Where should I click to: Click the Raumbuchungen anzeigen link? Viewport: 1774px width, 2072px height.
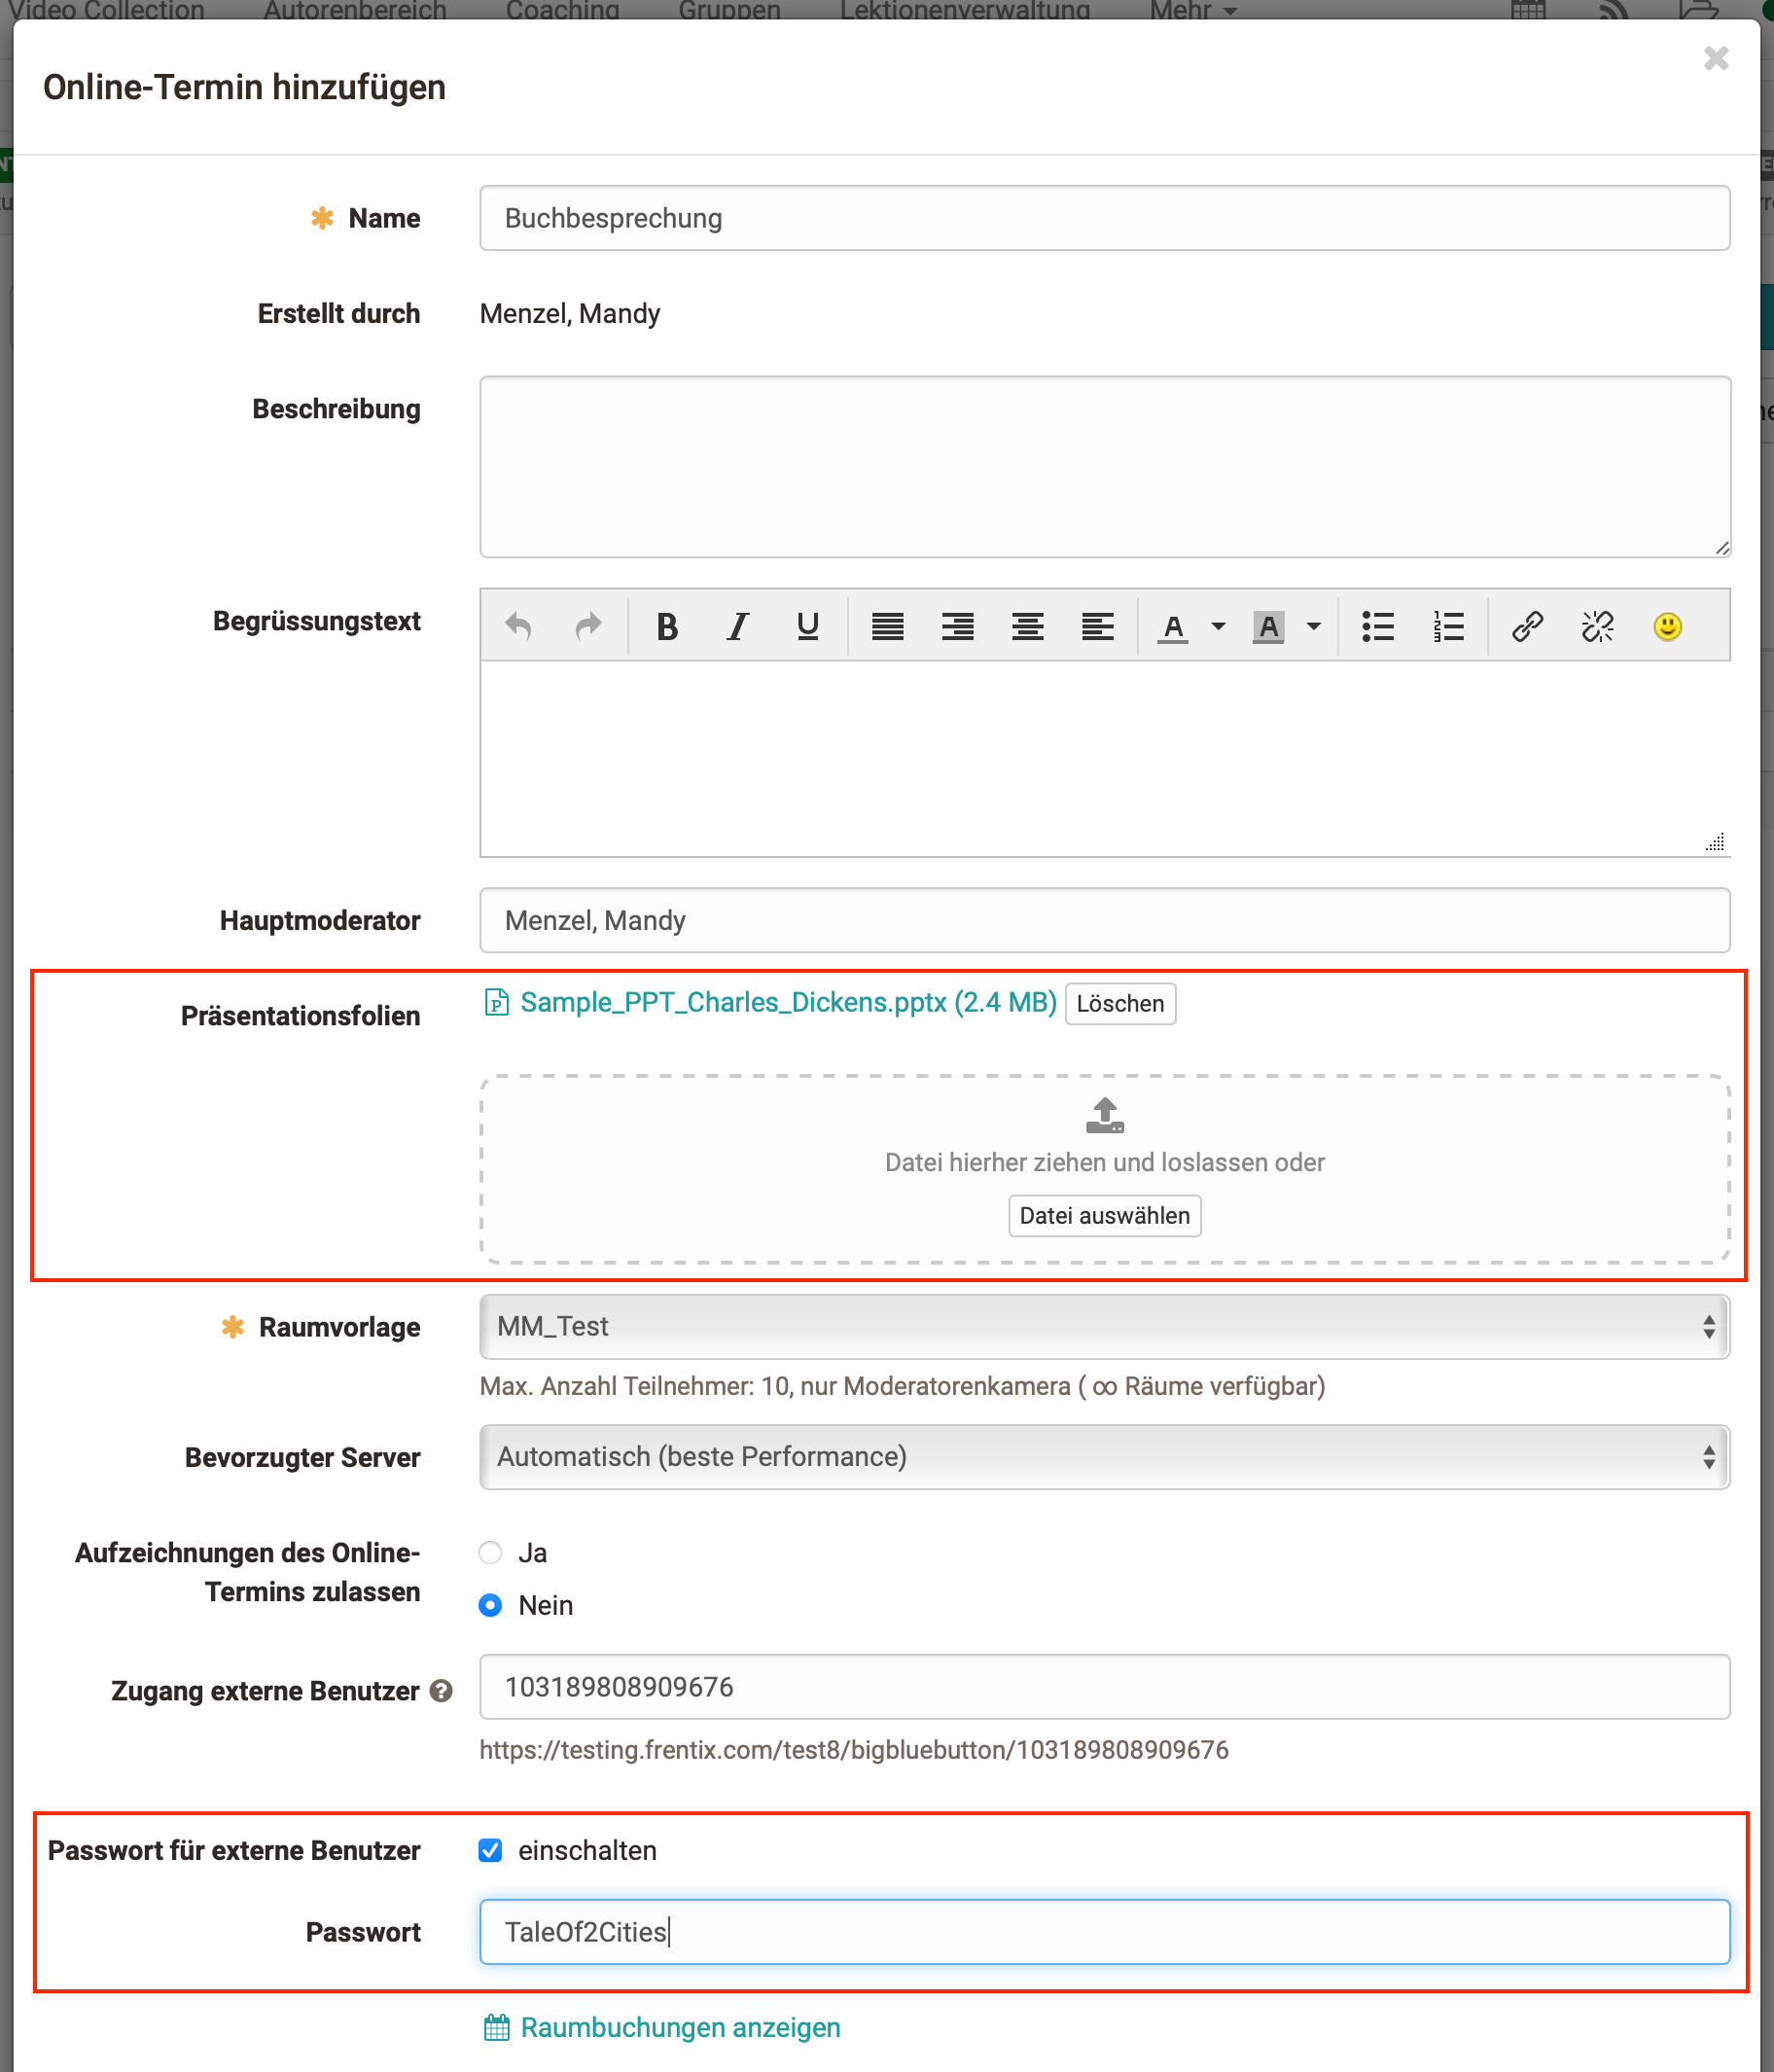click(680, 2027)
